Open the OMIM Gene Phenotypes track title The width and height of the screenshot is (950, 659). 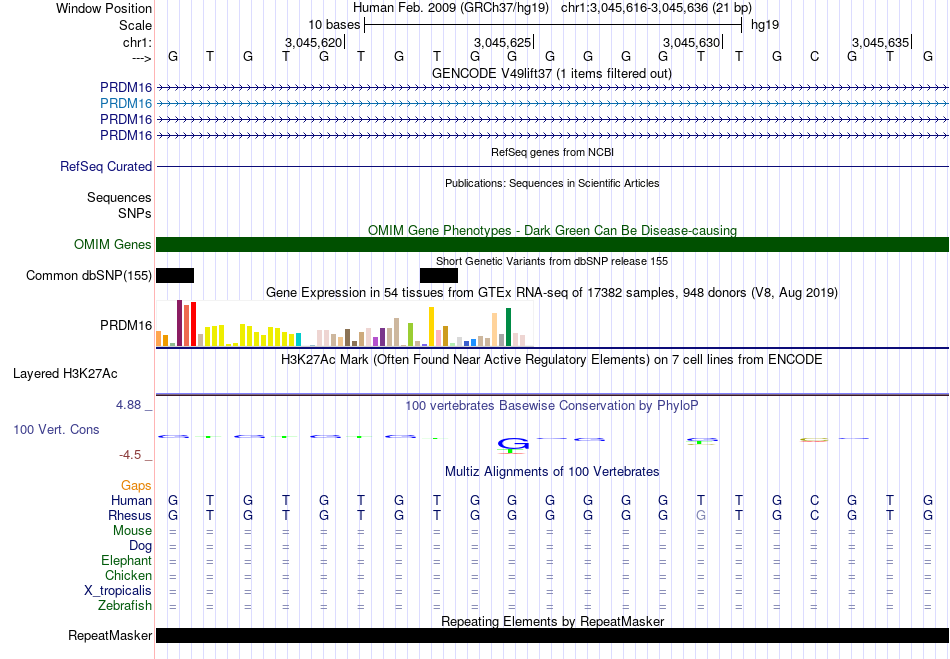point(552,230)
